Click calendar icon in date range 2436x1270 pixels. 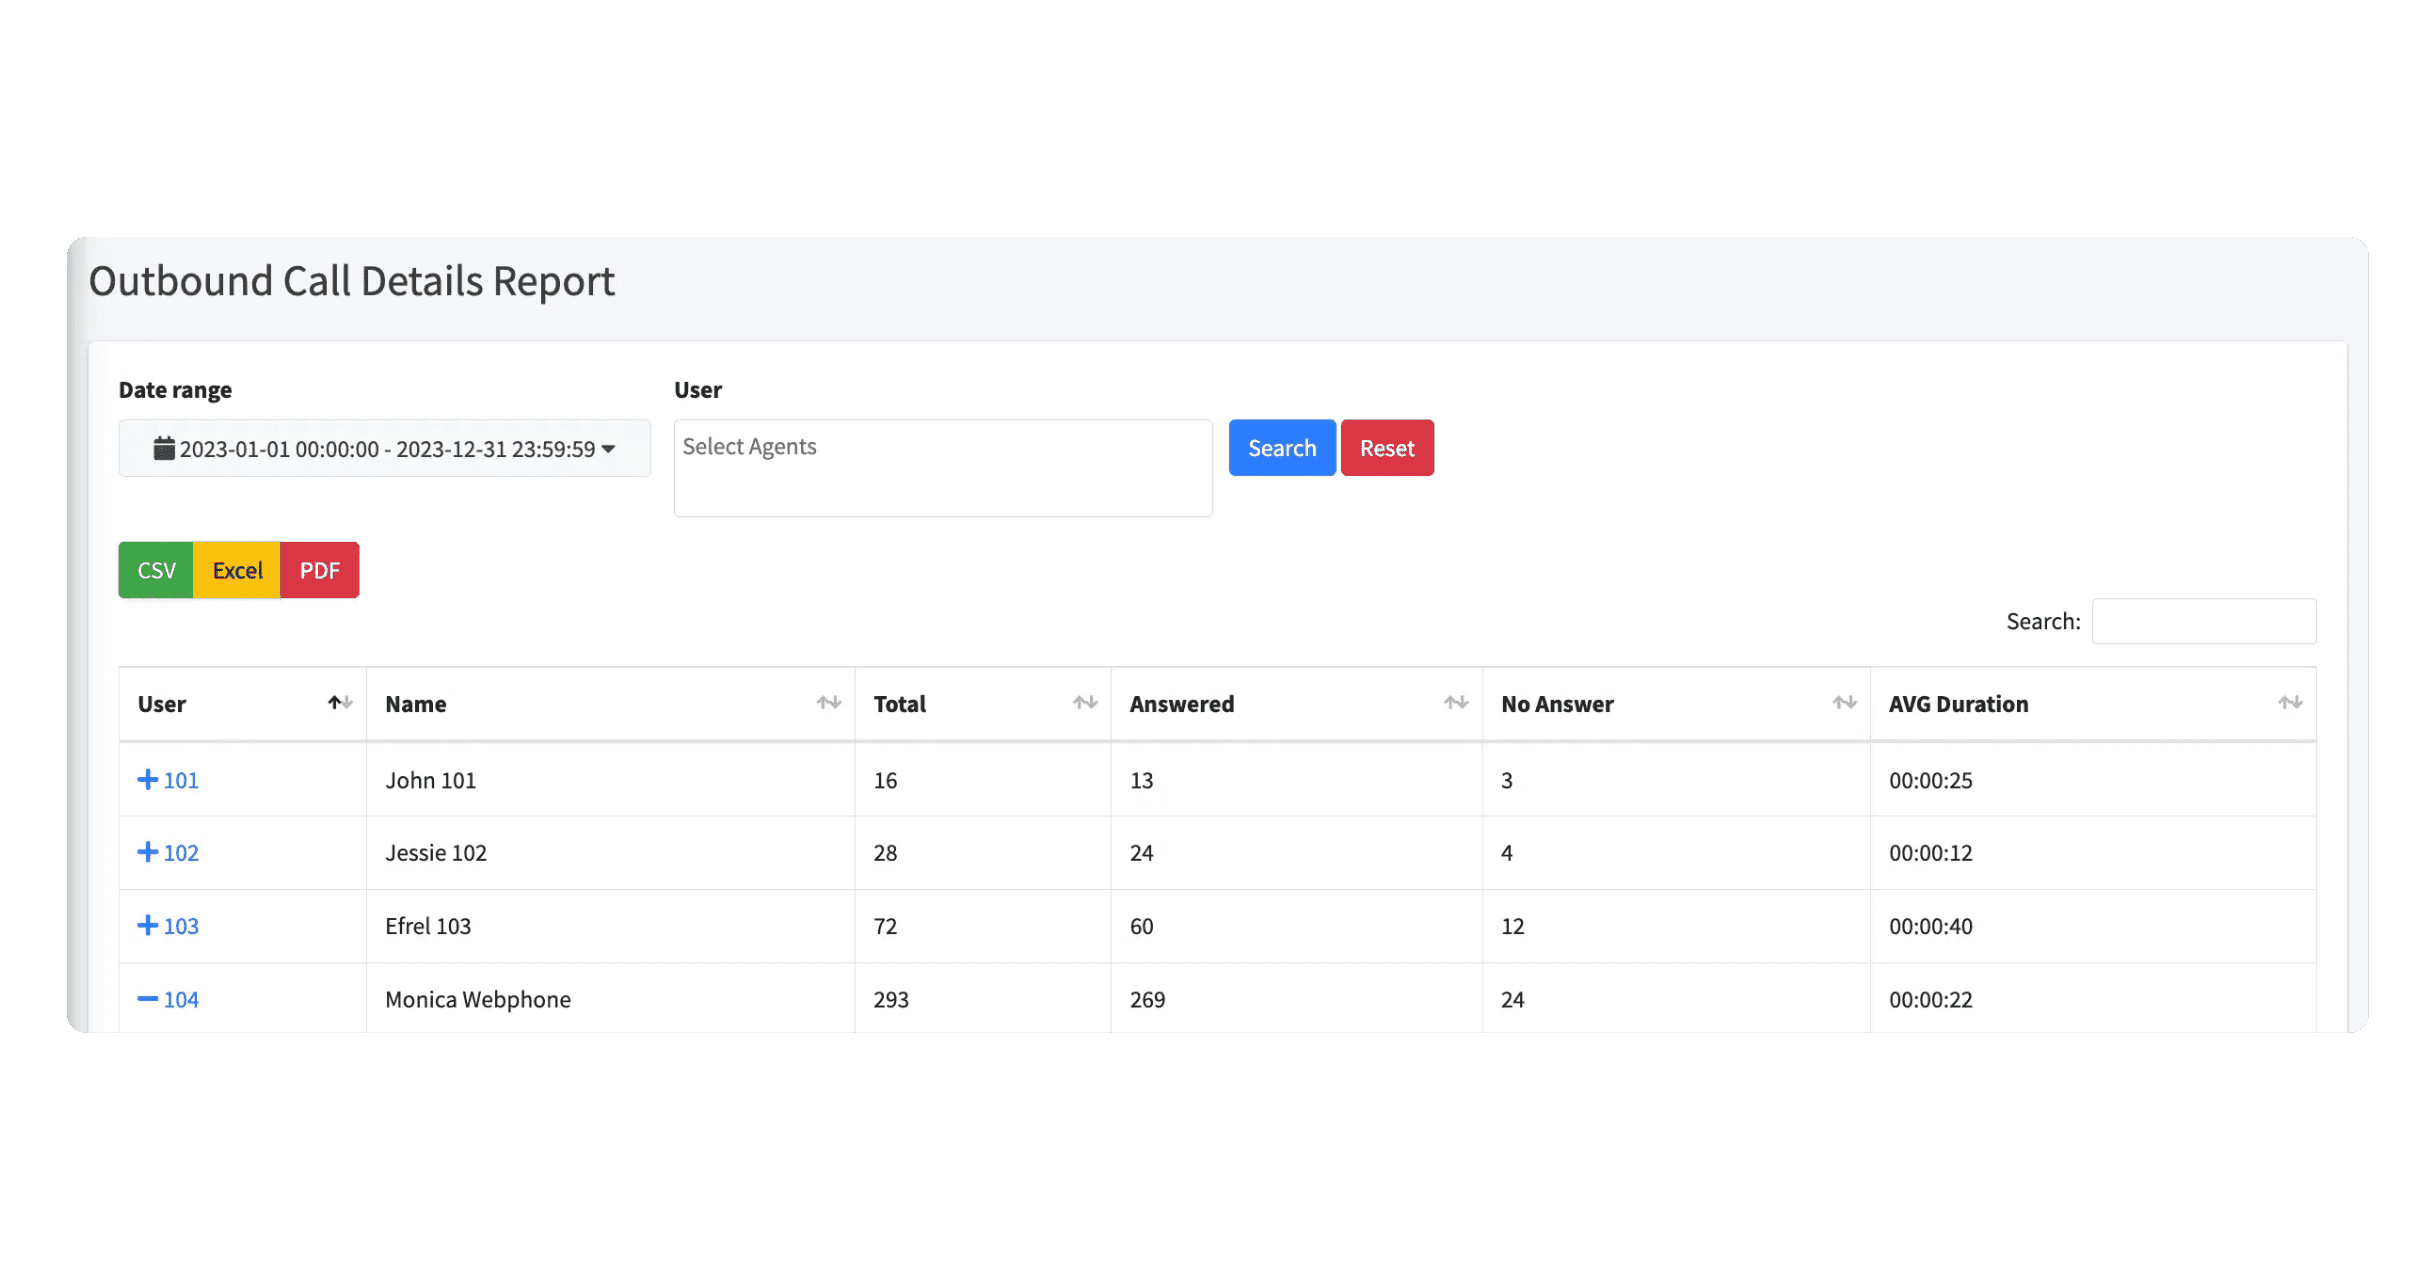pos(164,448)
